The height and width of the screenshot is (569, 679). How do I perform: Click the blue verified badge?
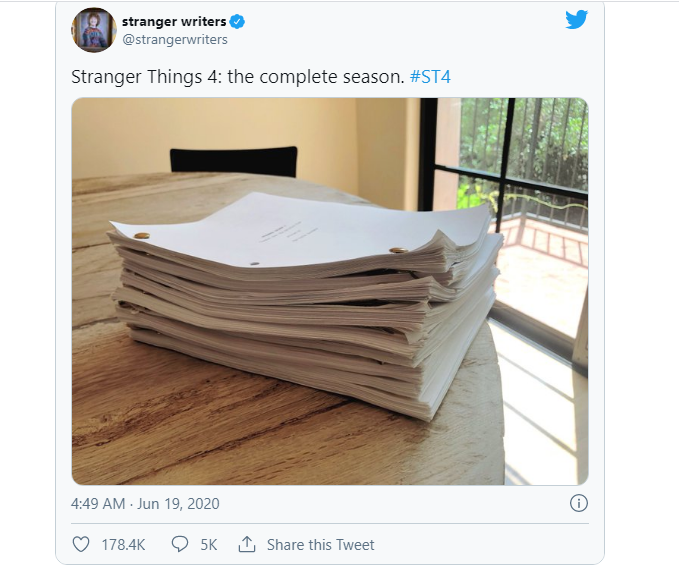[x=237, y=21]
